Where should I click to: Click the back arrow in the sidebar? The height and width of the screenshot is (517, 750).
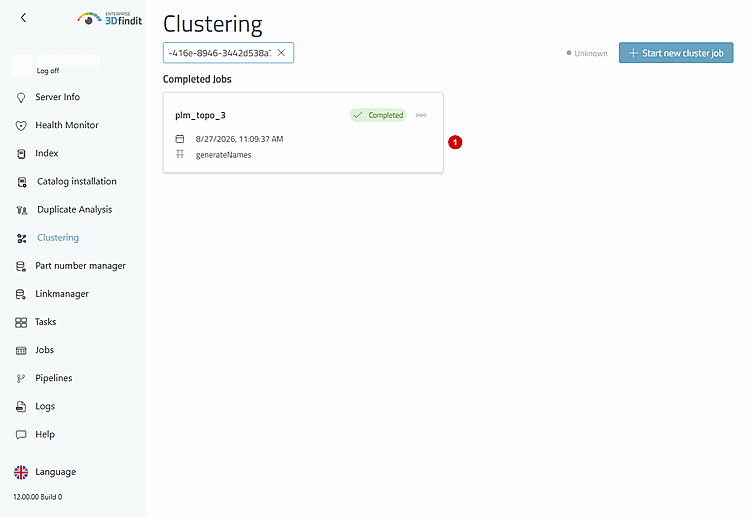[x=23, y=18]
